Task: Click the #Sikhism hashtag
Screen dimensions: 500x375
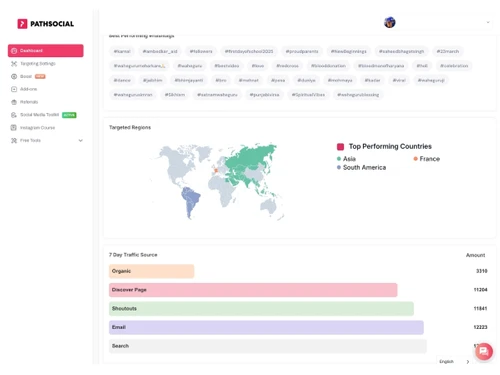Action: pos(175,95)
